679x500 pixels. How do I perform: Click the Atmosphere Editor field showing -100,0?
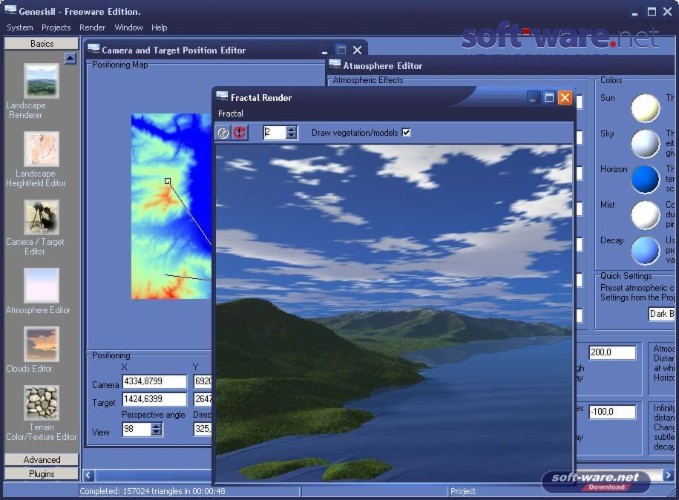tap(612, 412)
